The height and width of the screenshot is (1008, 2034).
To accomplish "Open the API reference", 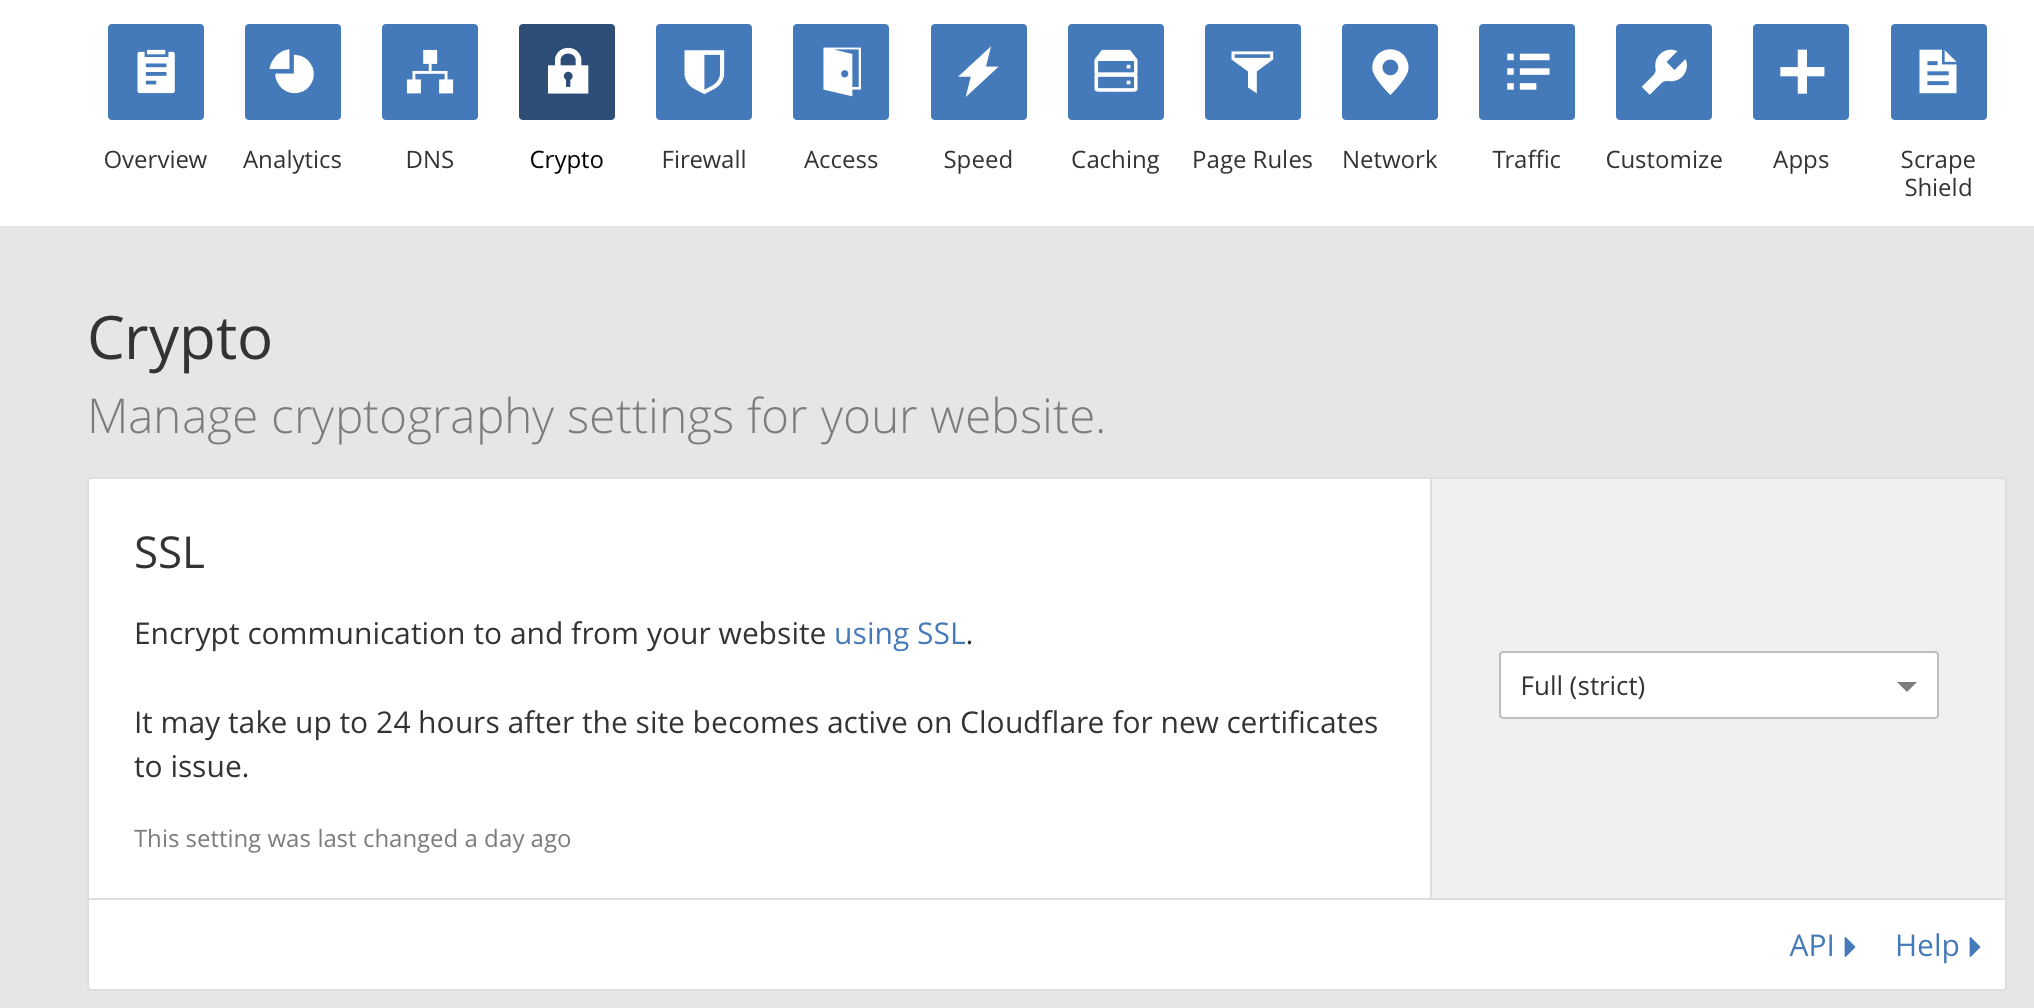I will (x=1812, y=945).
